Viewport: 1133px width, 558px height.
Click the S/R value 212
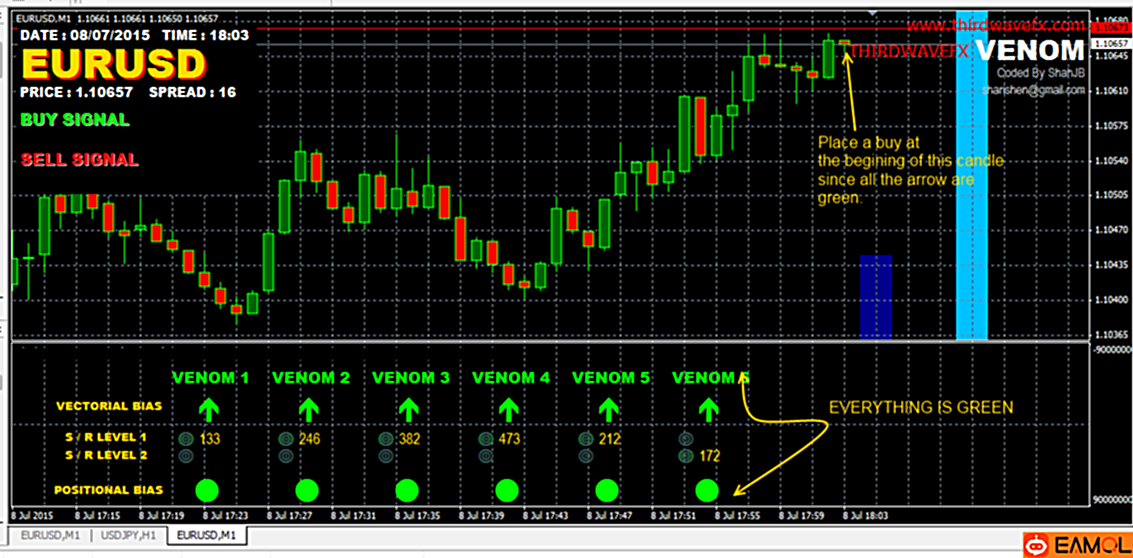(609, 438)
